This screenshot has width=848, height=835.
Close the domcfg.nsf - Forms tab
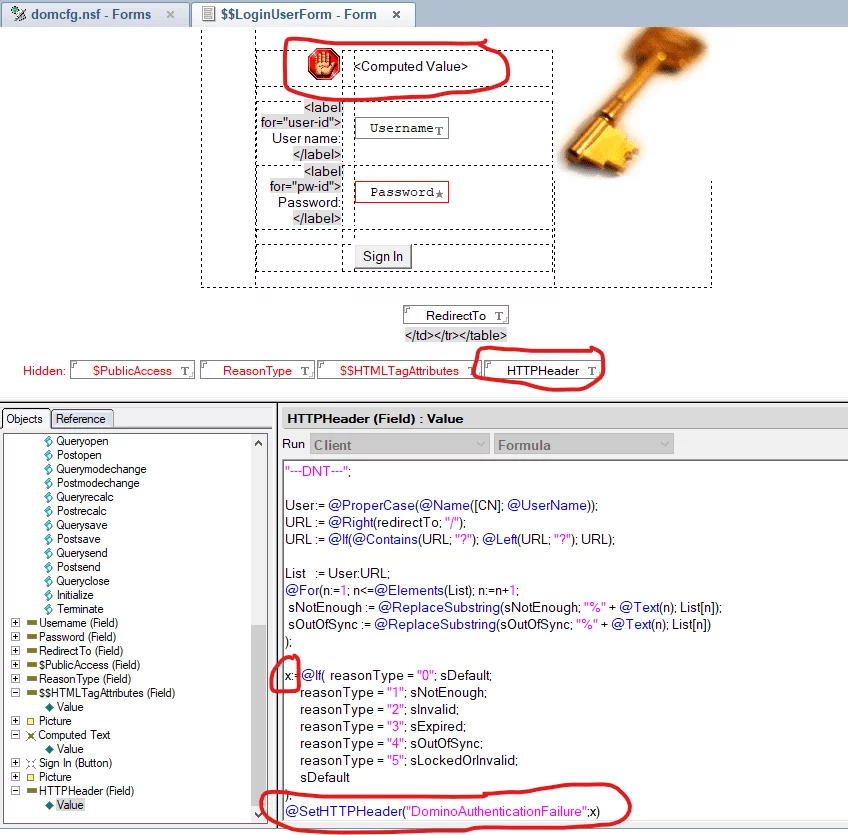[170, 14]
